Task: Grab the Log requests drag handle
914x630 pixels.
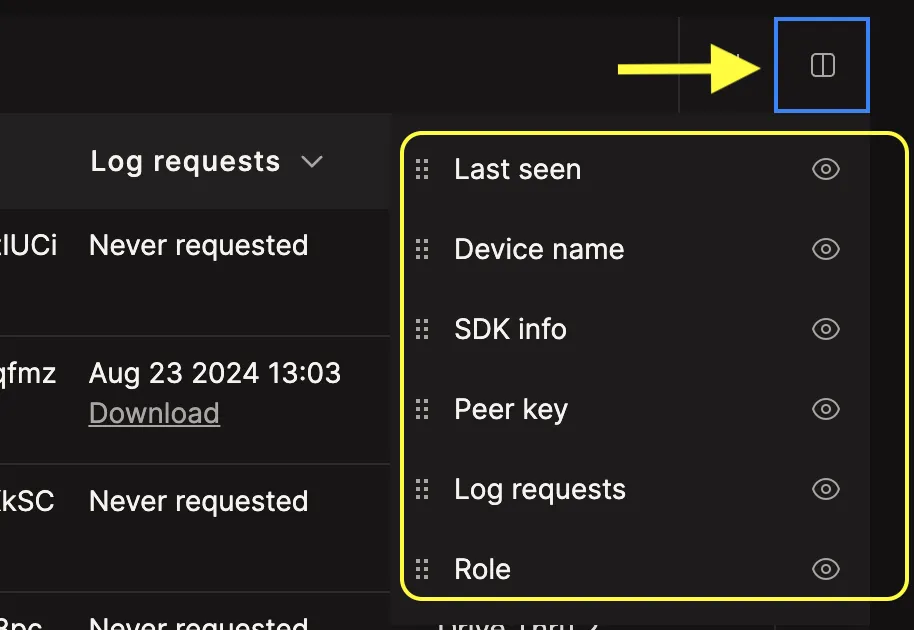Action: [x=422, y=490]
